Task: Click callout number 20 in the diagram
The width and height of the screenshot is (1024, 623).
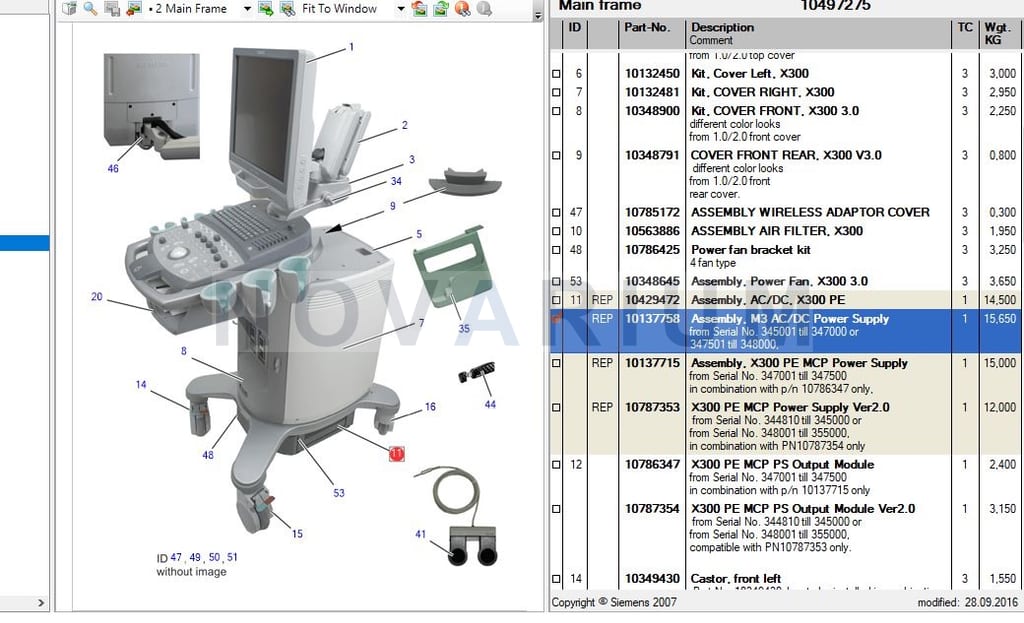Action: [97, 296]
